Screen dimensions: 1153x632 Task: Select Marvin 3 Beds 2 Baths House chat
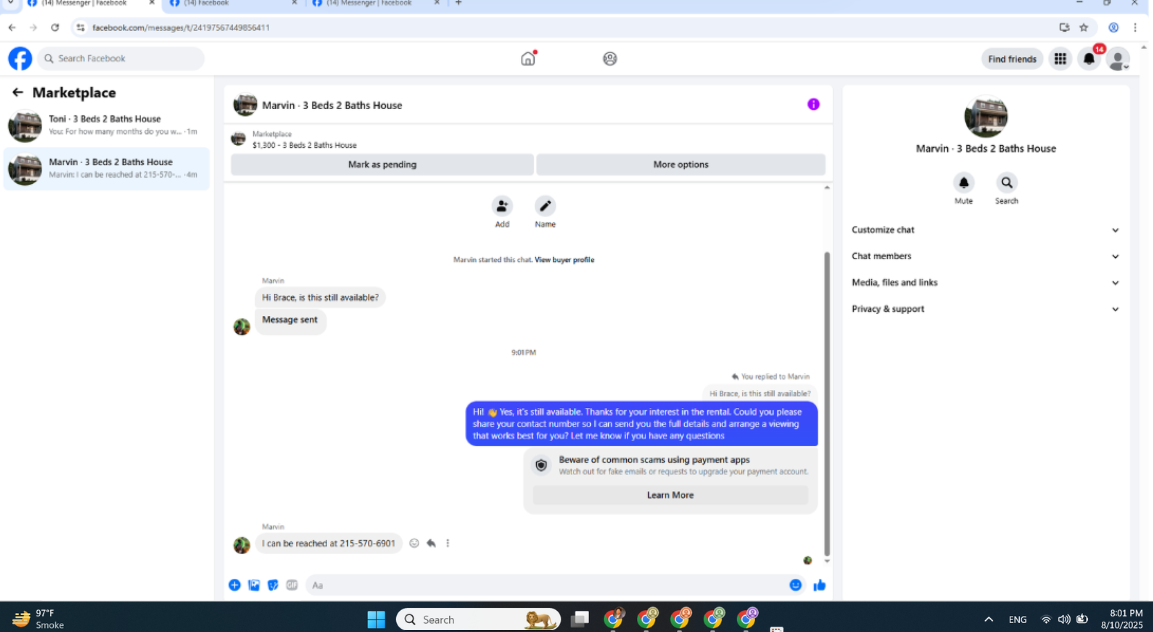[x=107, y=168]
